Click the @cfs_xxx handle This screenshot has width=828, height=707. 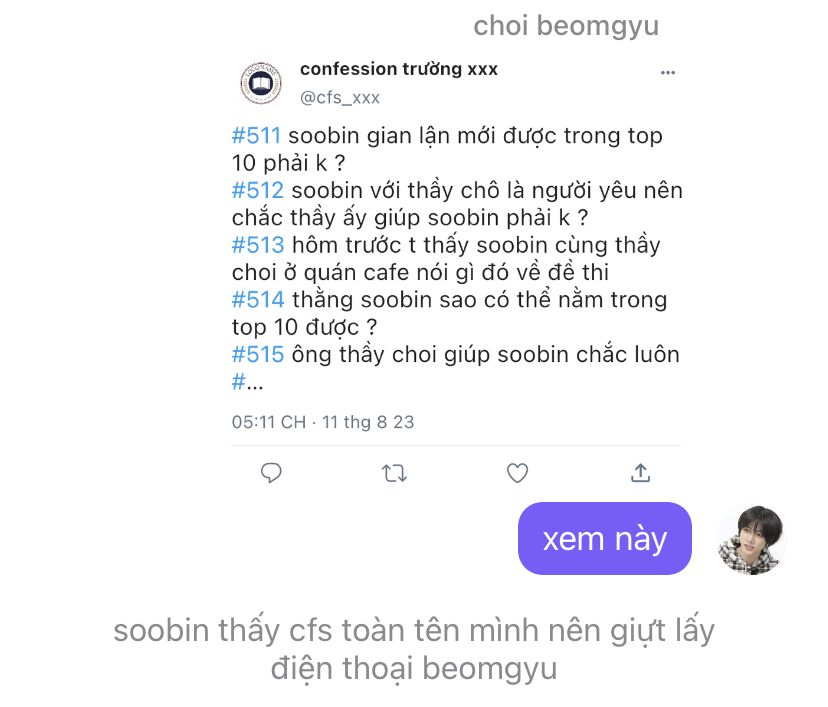pyautogui.click(x=340, y=98)
